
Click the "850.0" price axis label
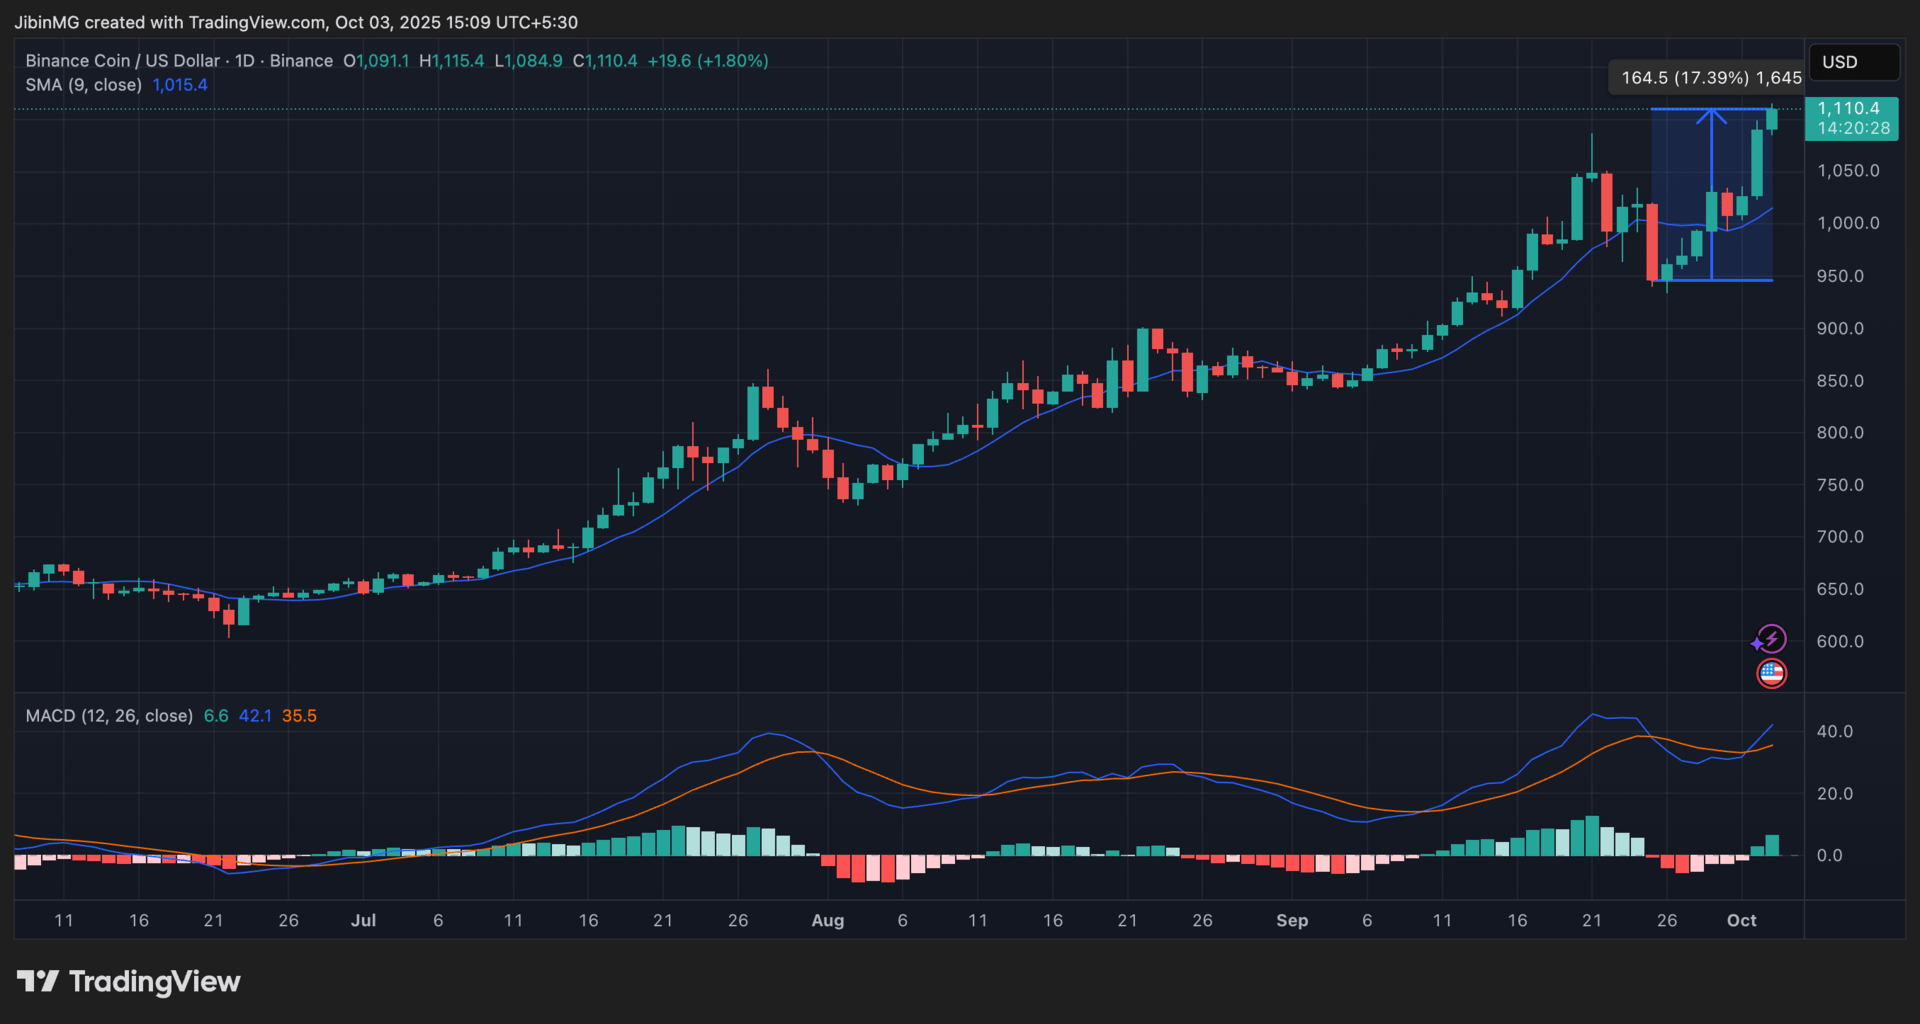pyautogui.click(x=1840, y=381)
